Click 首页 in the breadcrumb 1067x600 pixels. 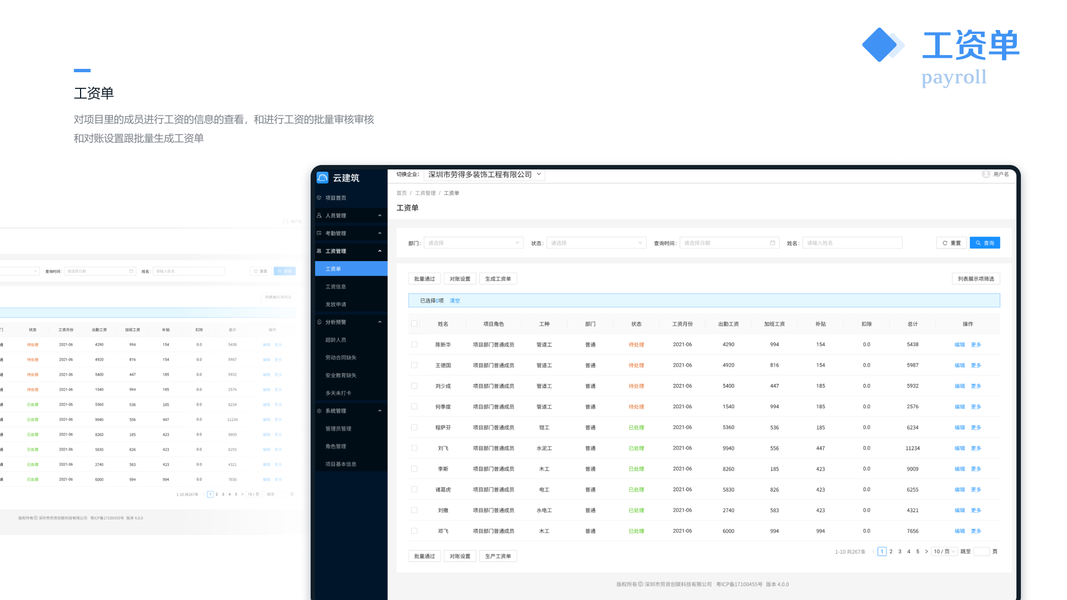click(401, 193)
